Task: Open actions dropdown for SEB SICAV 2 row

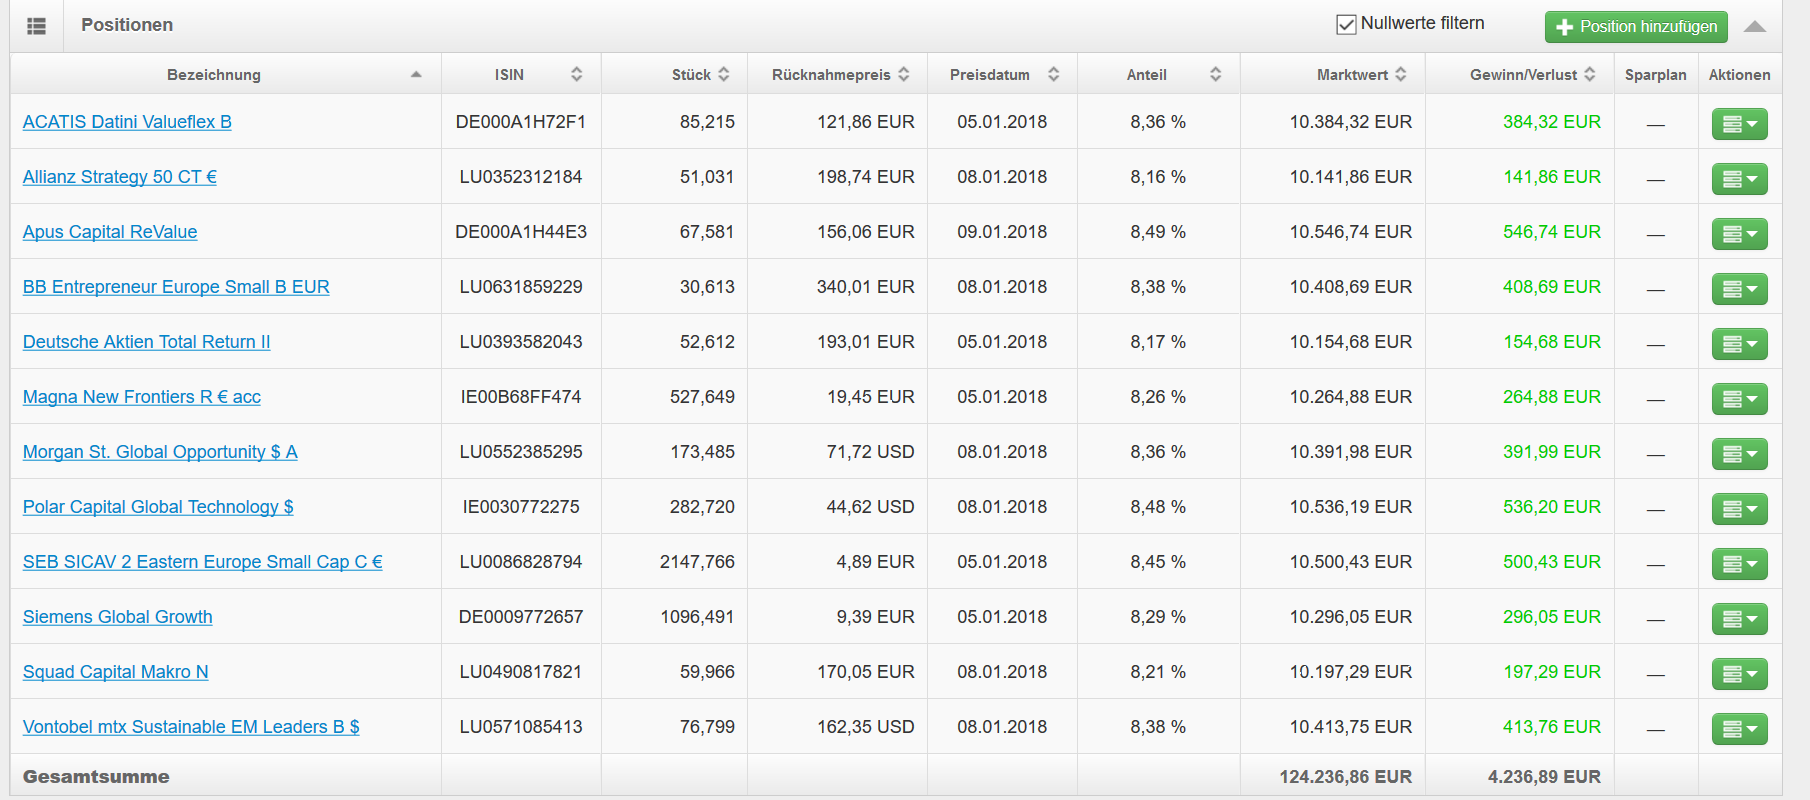Action: [x=1740, y=564]
